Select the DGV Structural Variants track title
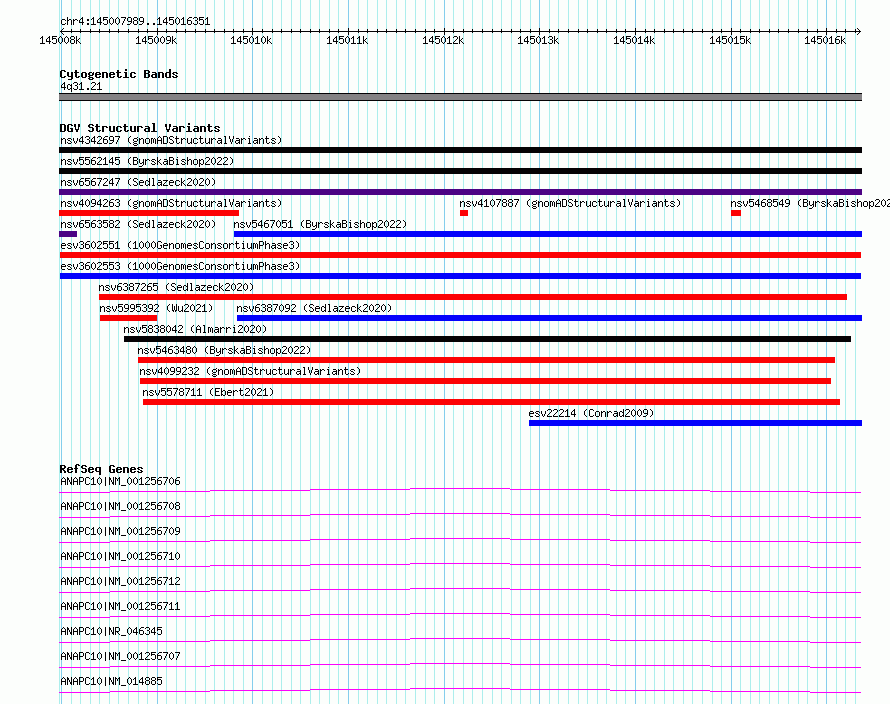890x704 pixels. 140,128
